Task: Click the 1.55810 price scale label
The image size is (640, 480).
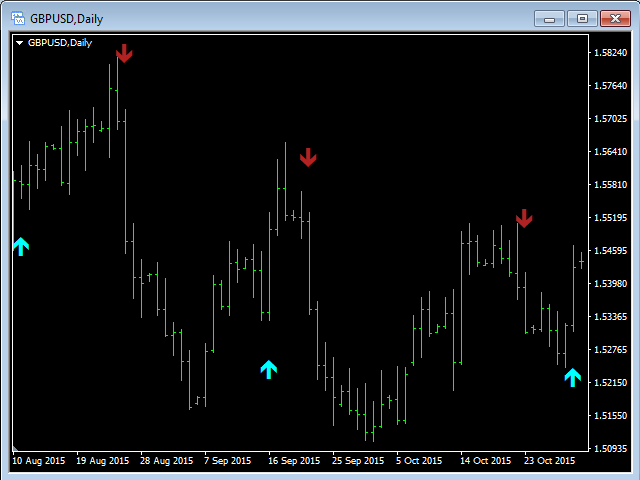Action: pos(610,185)
